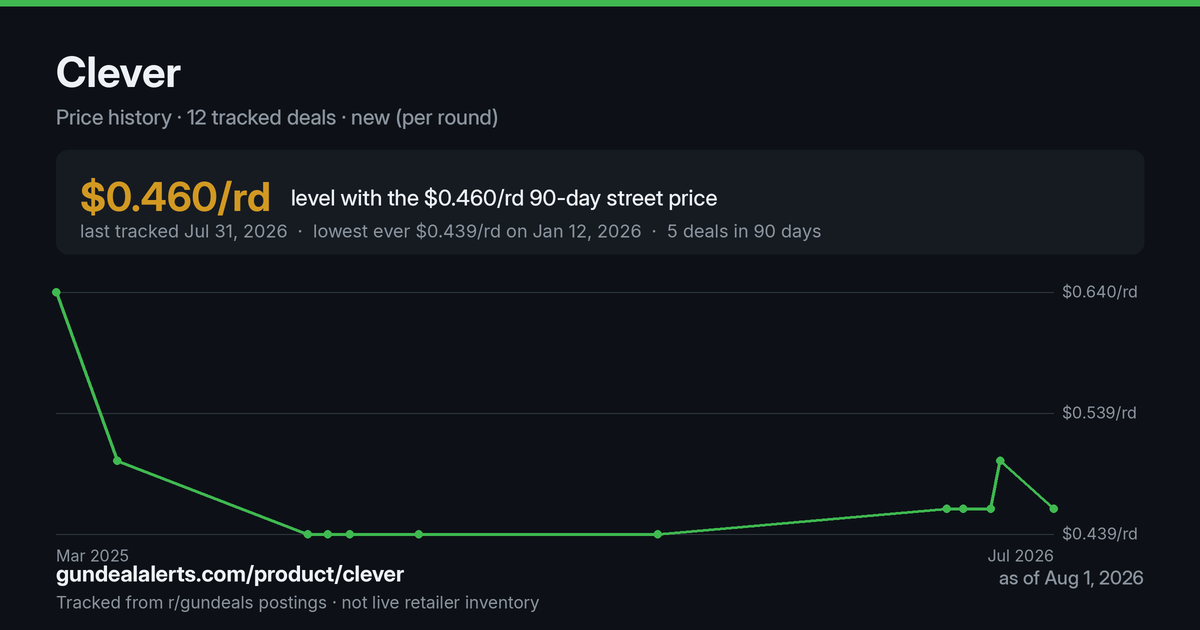
Task: Click the 'as of Aug 1, 2026' text
Action: tap(1071, 578)
